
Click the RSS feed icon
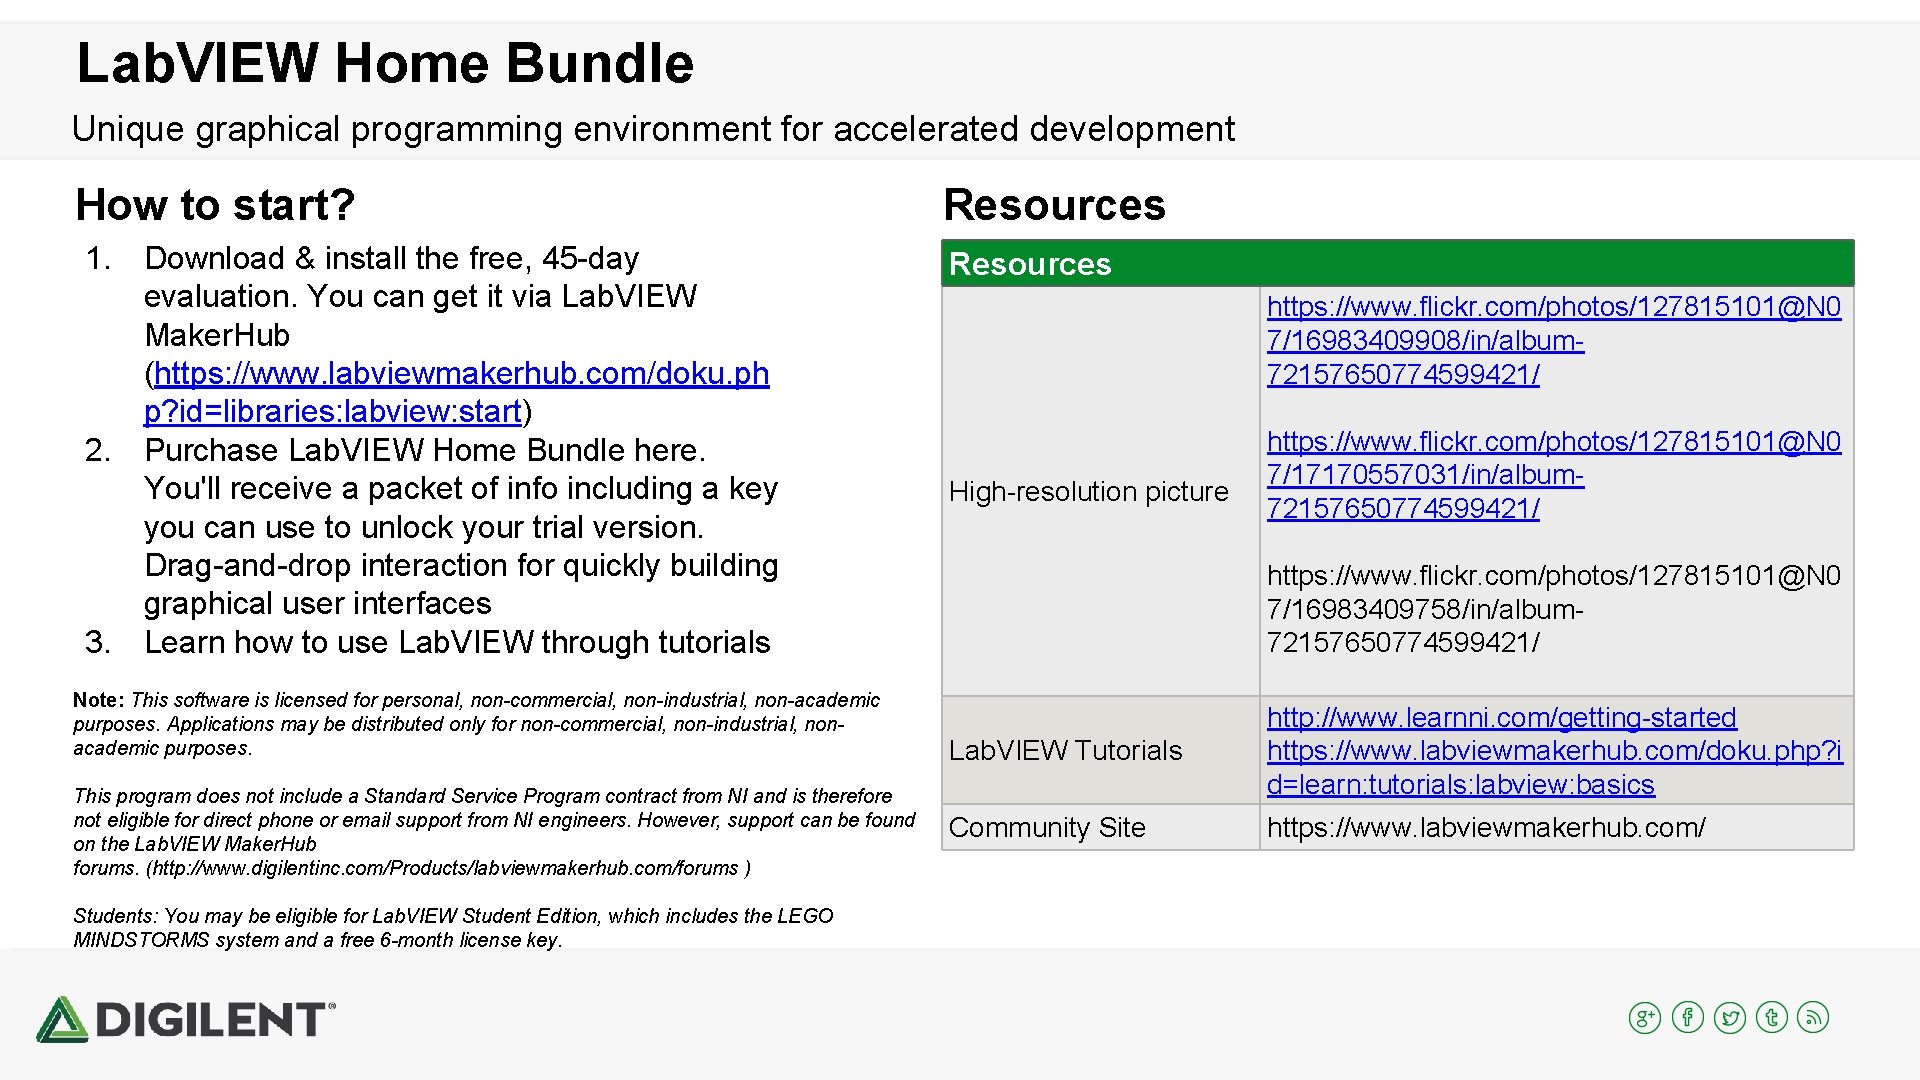click(1813, 1018)
